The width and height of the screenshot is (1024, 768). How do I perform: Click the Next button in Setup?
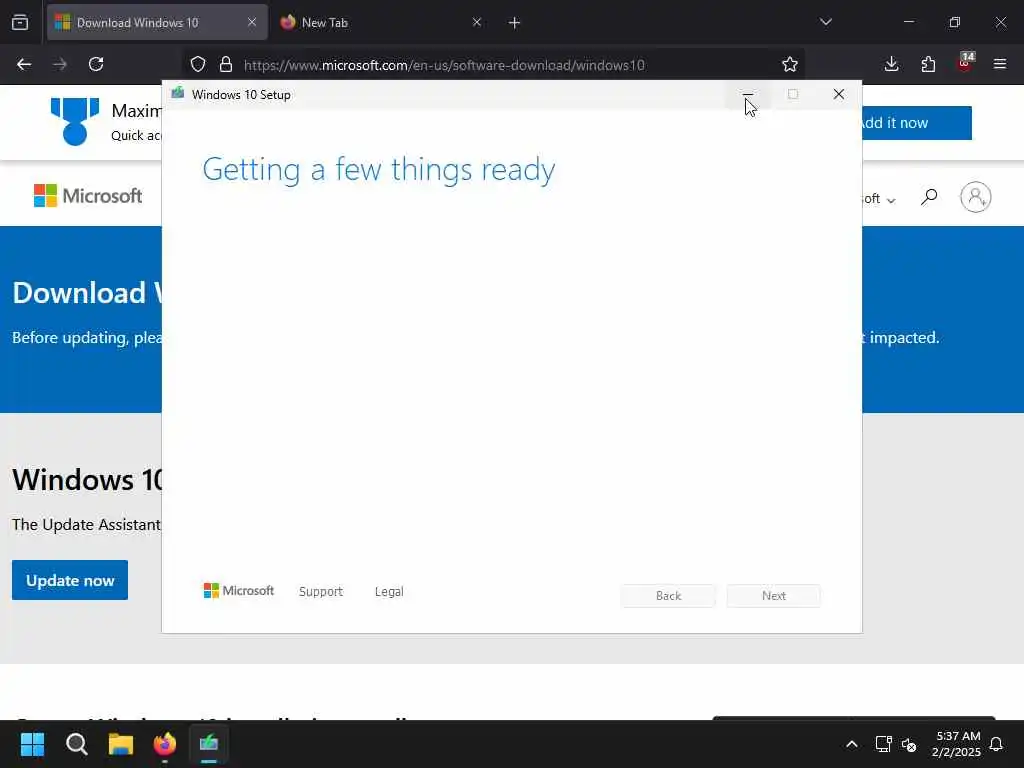click(774, 596)
